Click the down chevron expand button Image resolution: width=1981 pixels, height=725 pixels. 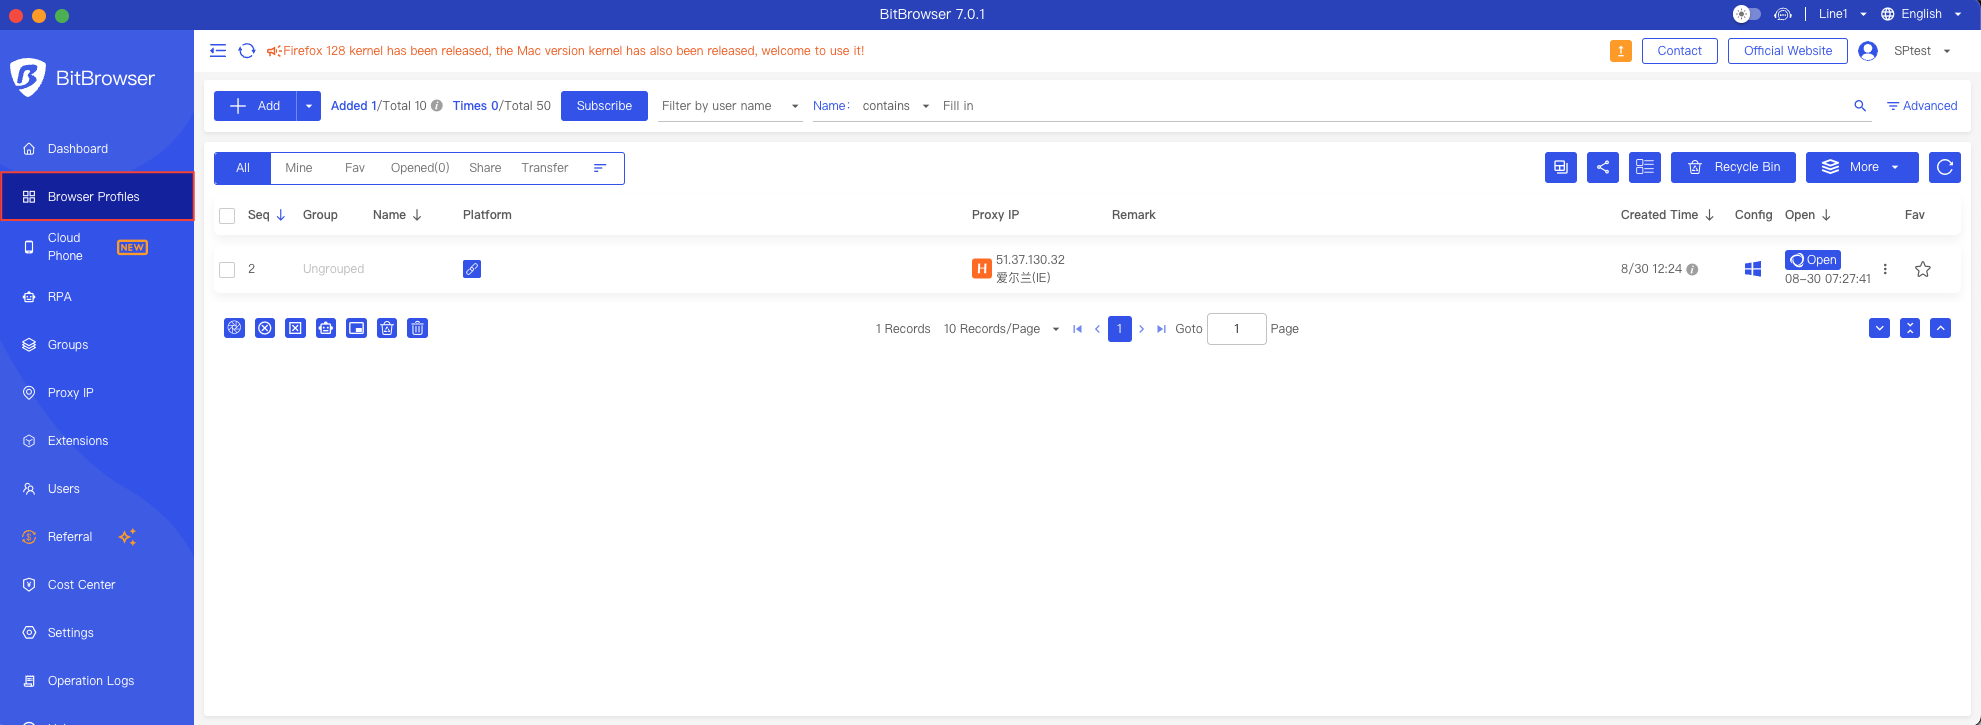coord(1880,328)
